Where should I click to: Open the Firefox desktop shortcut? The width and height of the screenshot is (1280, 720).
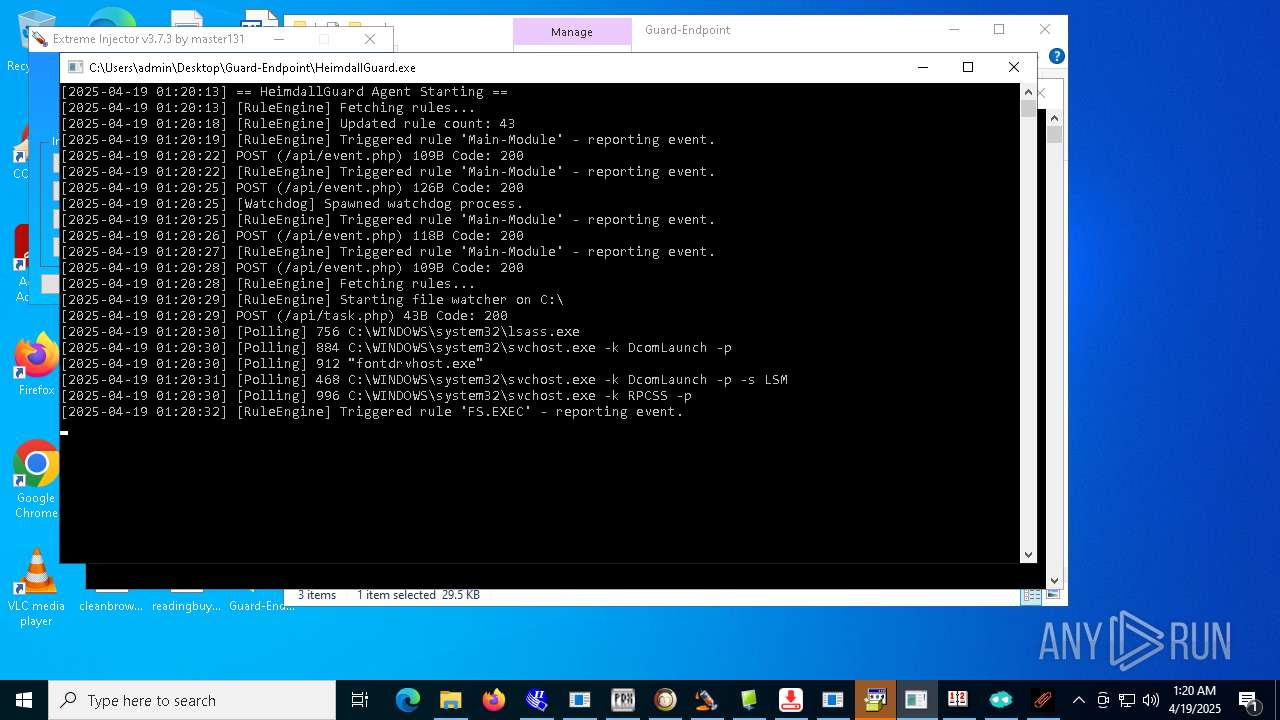point(36,364)
